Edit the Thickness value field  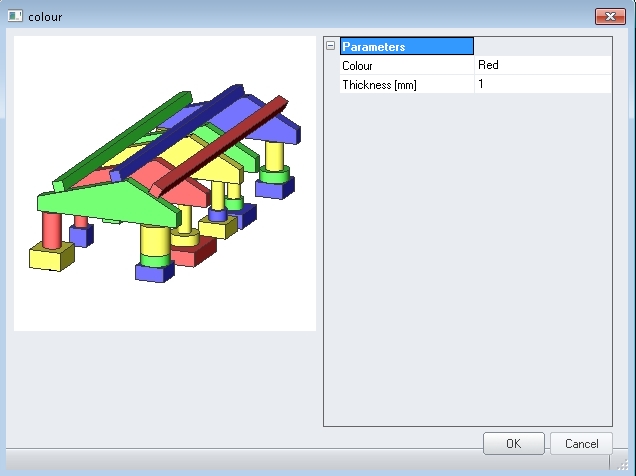coord(543,84)
